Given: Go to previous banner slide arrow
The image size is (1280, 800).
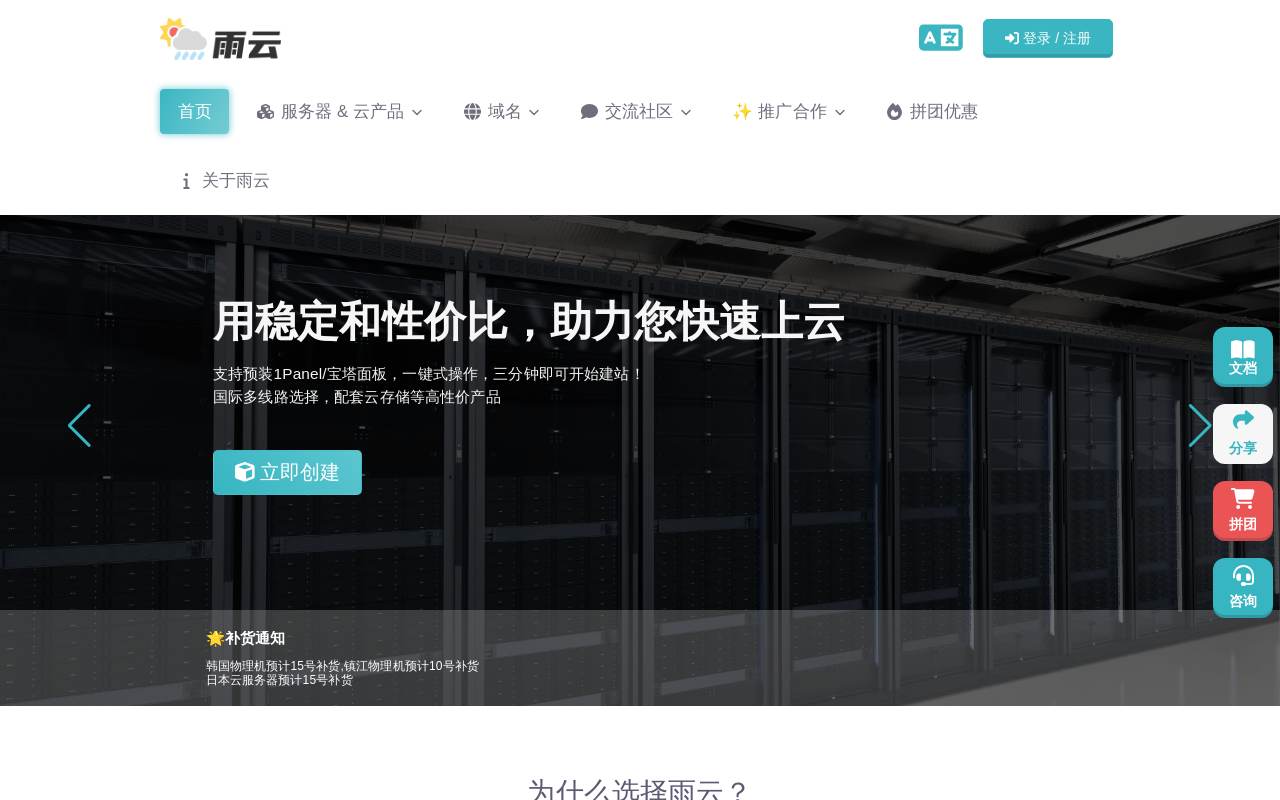Looking at the screenshot, I should pos(79,426).
